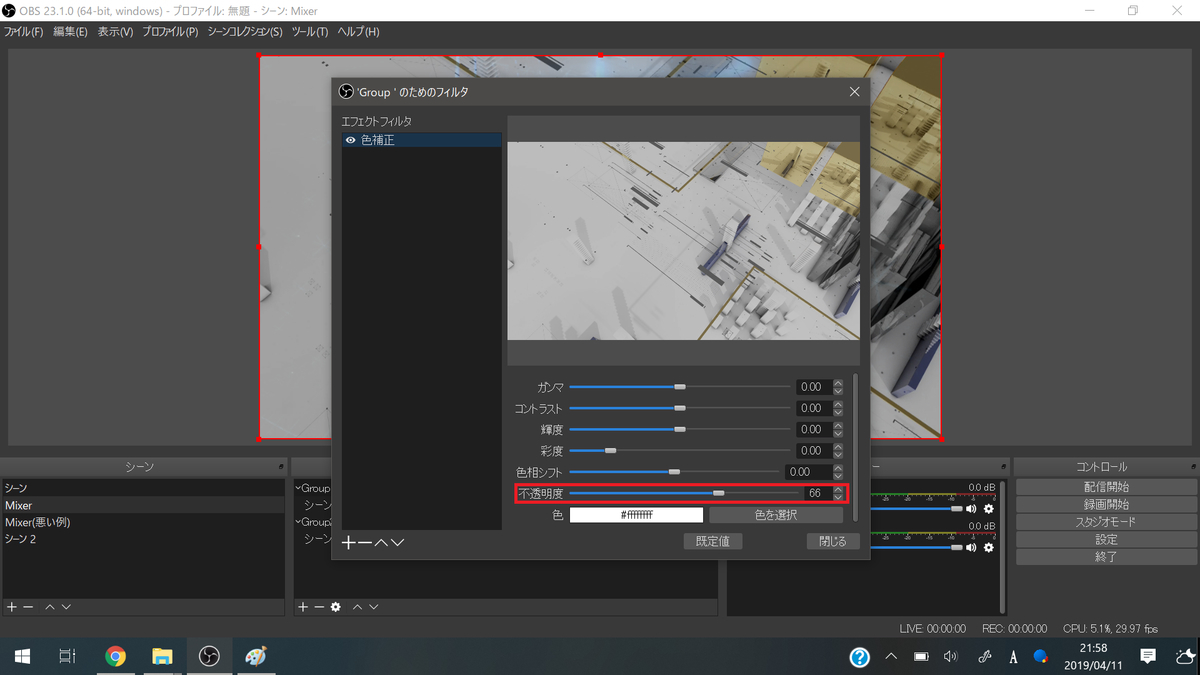Toggle visibility eye of 色補正 filter
Viewport: 1200px width, 675px height.
click(350, 141)
